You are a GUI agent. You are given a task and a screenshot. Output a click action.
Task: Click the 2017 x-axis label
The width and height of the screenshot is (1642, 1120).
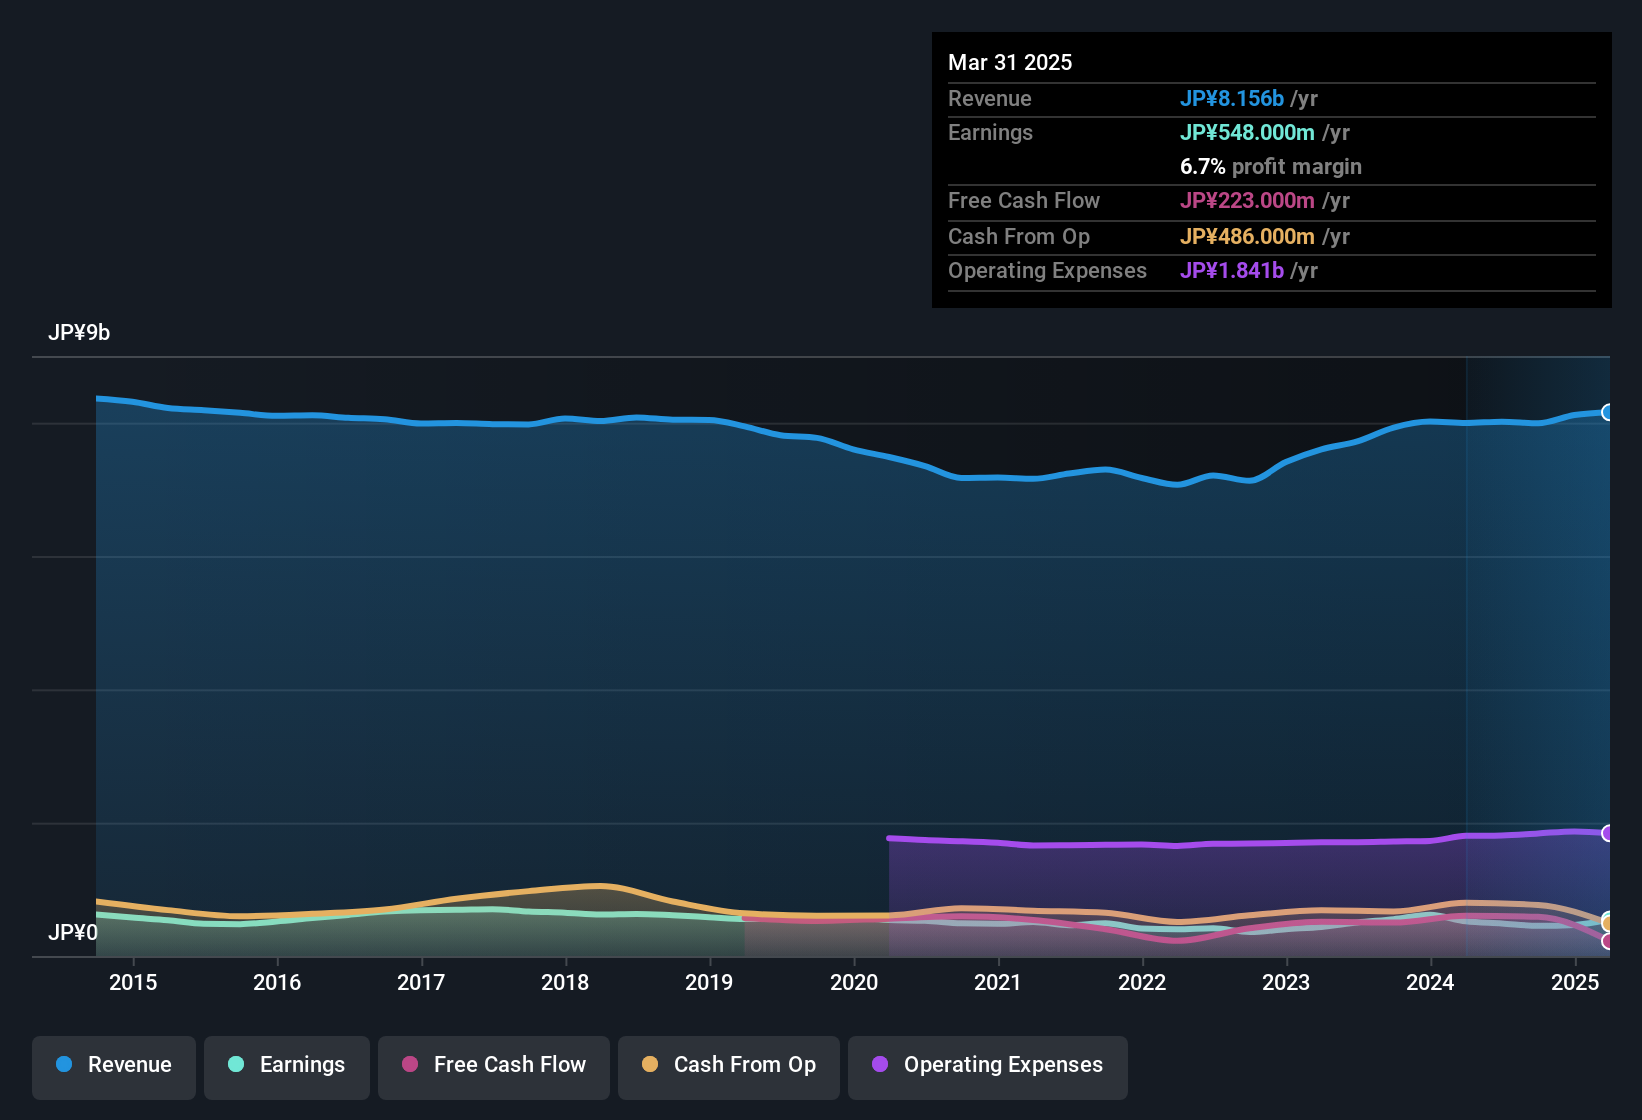click(421, 982)
